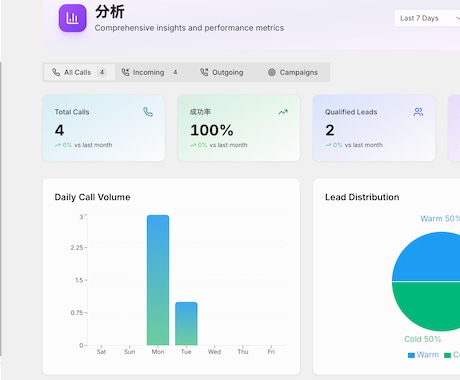
Task: Click the Qualified Leads label
Action: [x=351, y=112]
